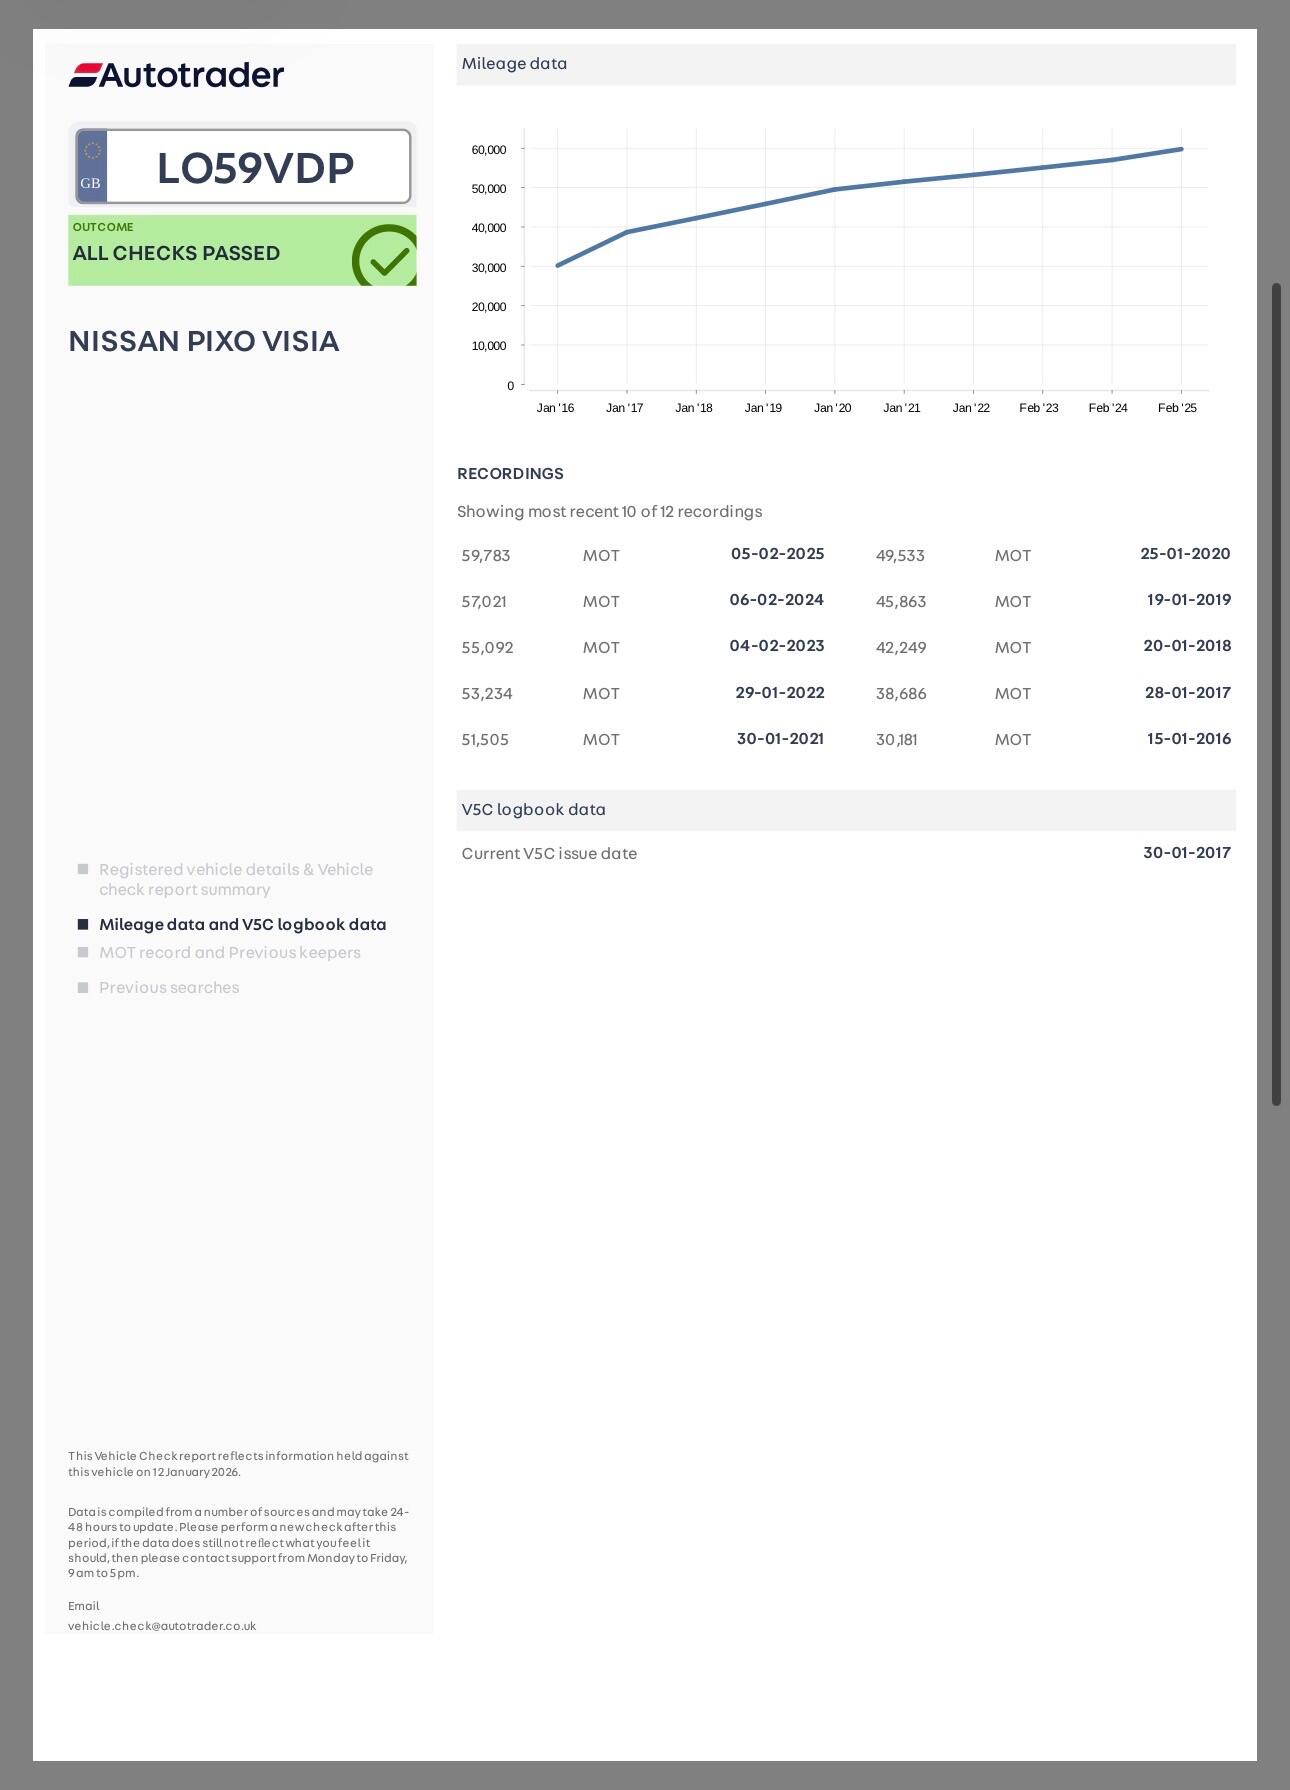The width and height of the screenshot is (1290, 1790).
Task: Jump to Previous searches section
Action: 169,988
